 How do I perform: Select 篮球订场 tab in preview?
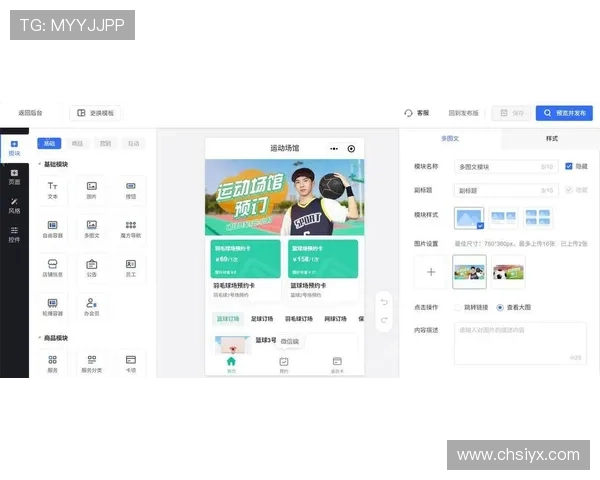click(x=228, y=319)
